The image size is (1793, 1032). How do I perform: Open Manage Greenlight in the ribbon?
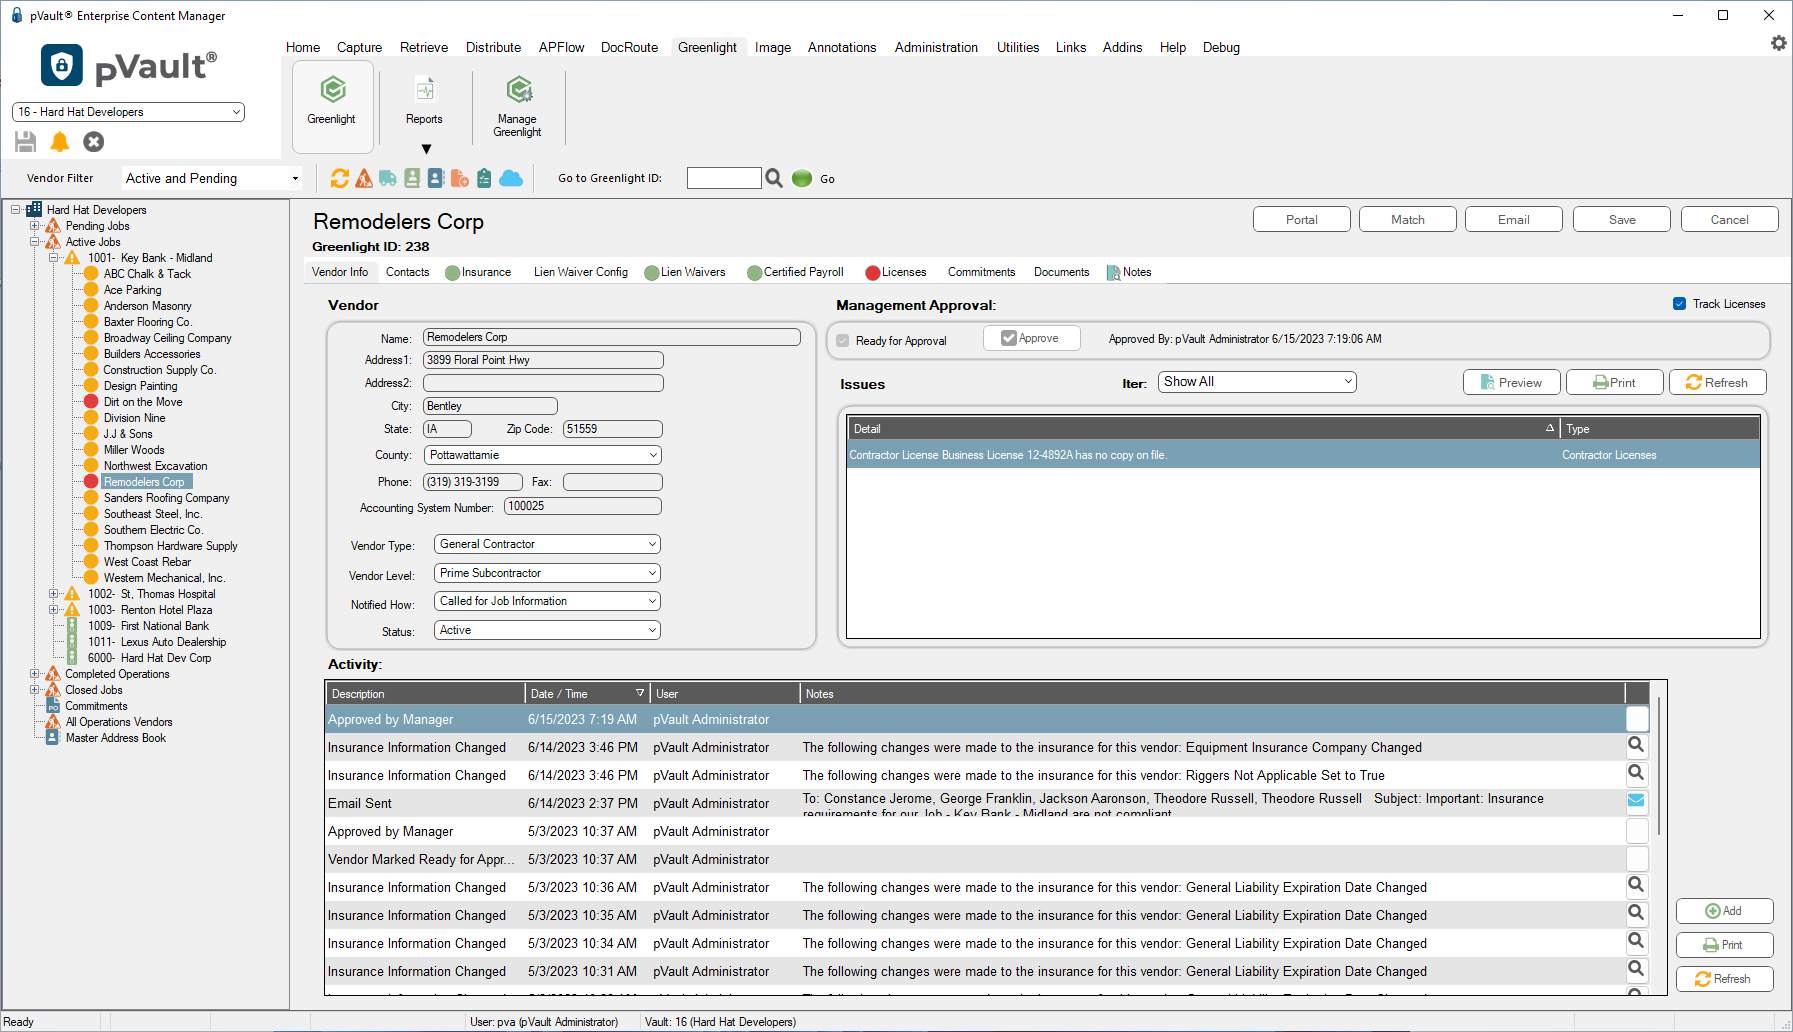(518, 106)
